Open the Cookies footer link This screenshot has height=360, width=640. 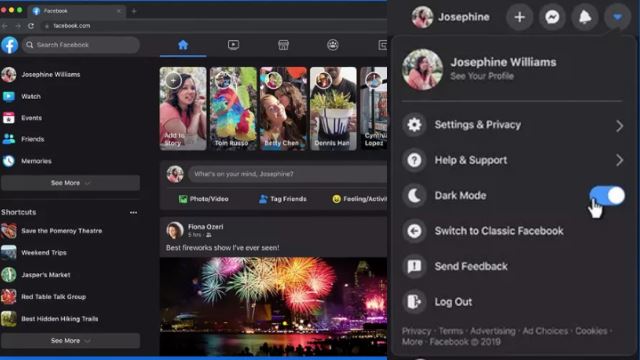pyautogui.click(x=591, y=331)
